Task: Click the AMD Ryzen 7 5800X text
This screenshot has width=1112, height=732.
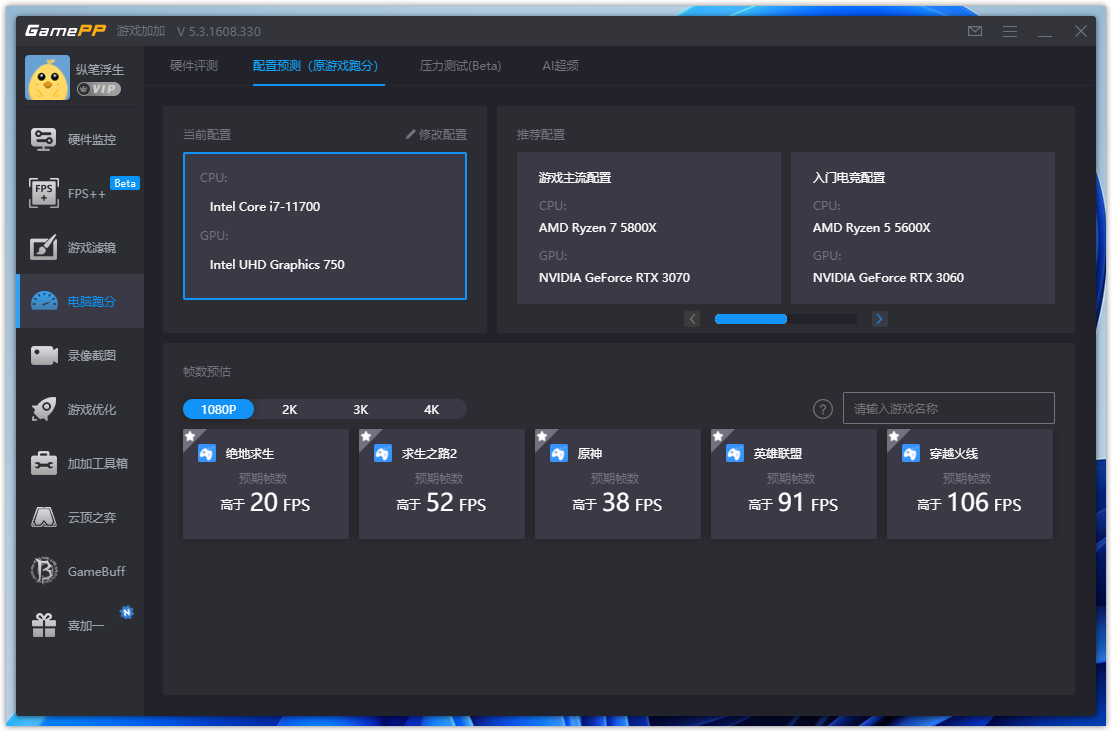Action: (597, 228)
